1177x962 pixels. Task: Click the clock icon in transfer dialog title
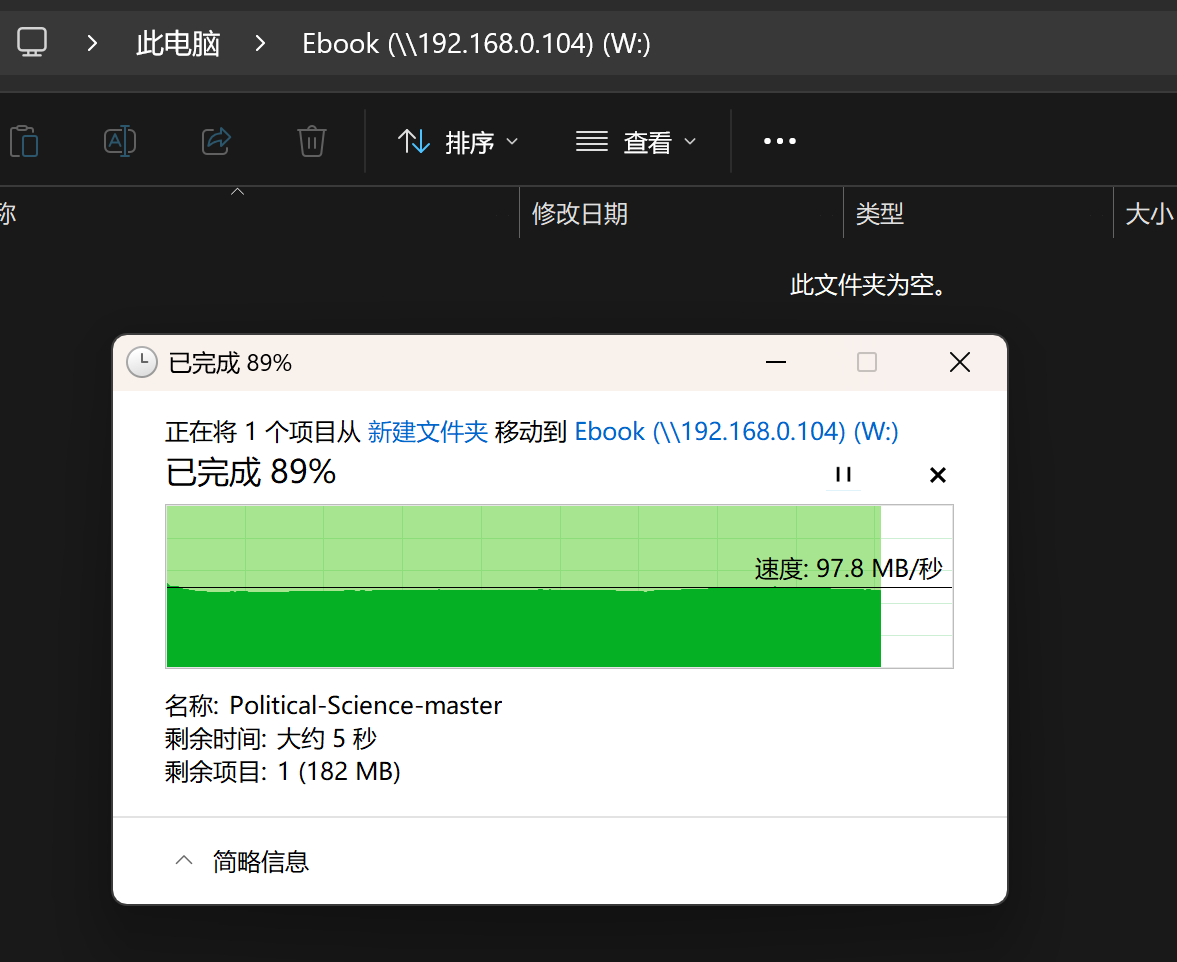[142, 362]
